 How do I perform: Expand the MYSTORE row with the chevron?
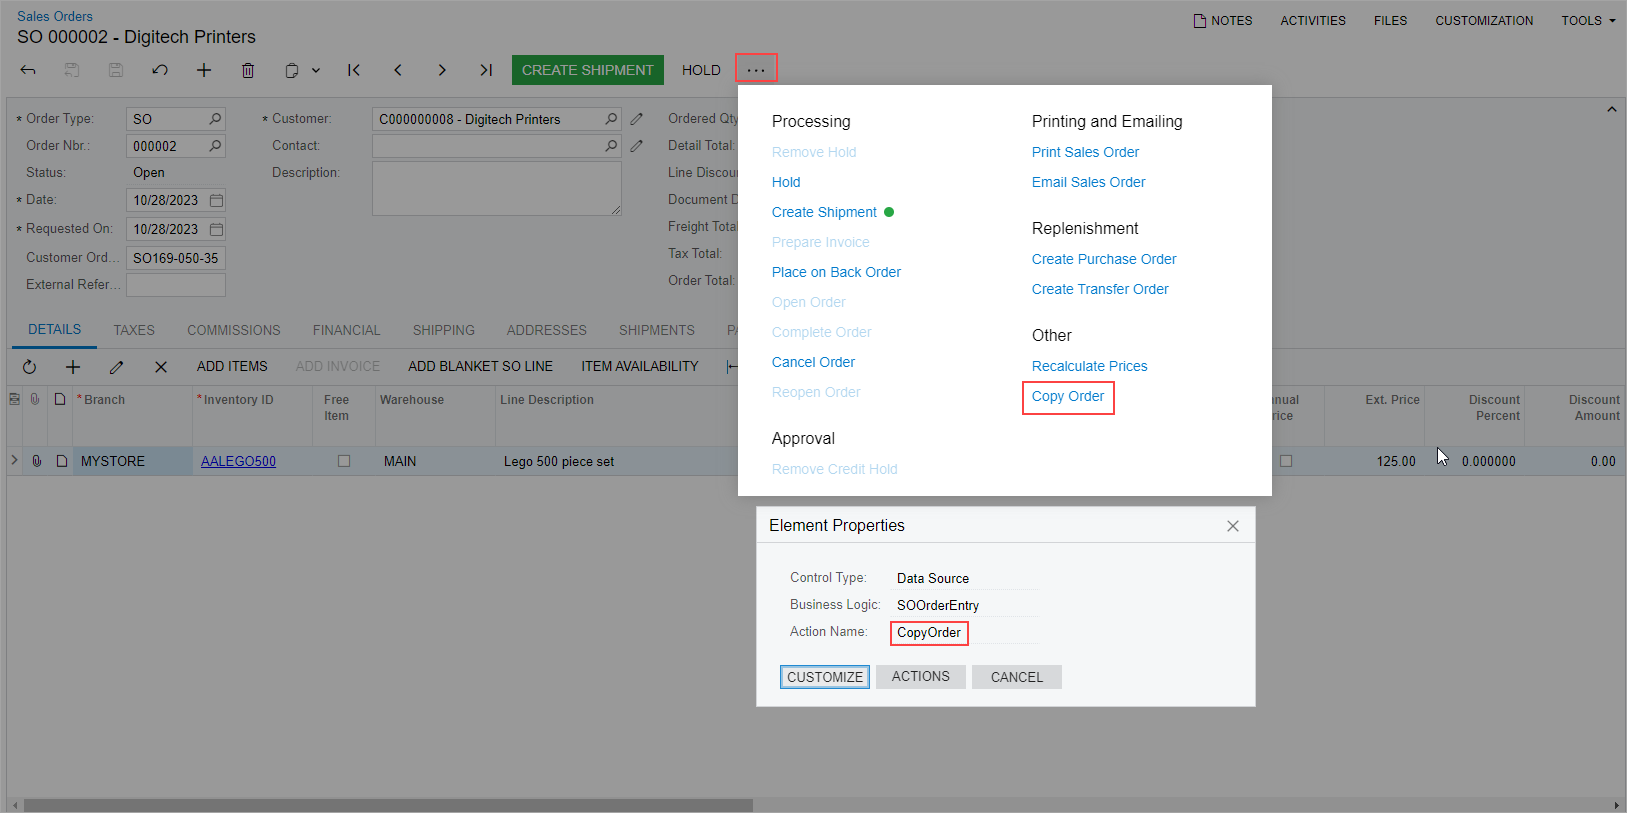14,460
